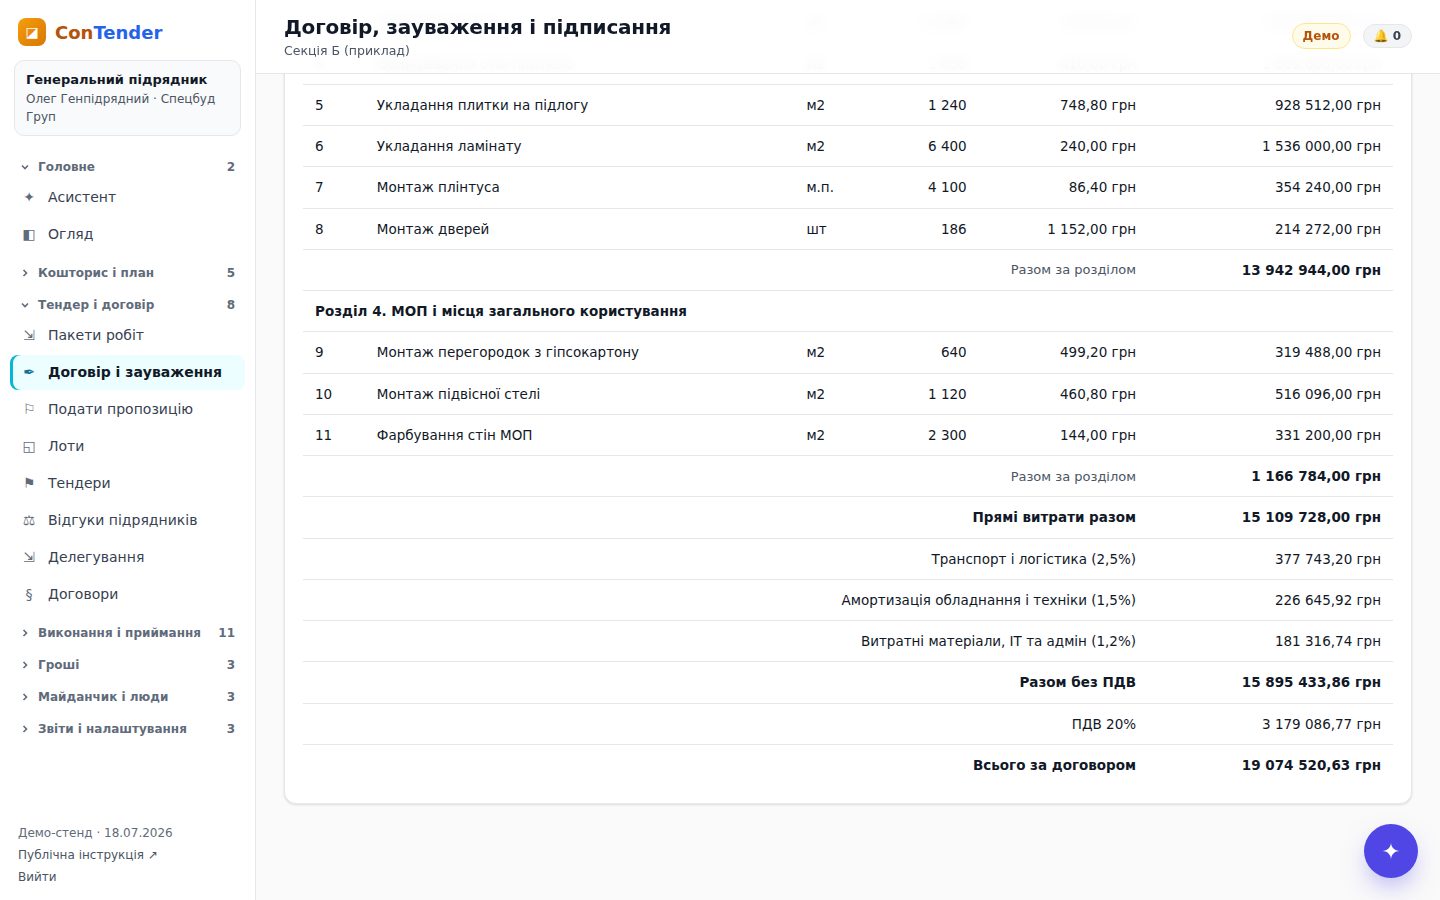
Task: Expand the Майданчик і люди section
Action: [x=127, y=696]
